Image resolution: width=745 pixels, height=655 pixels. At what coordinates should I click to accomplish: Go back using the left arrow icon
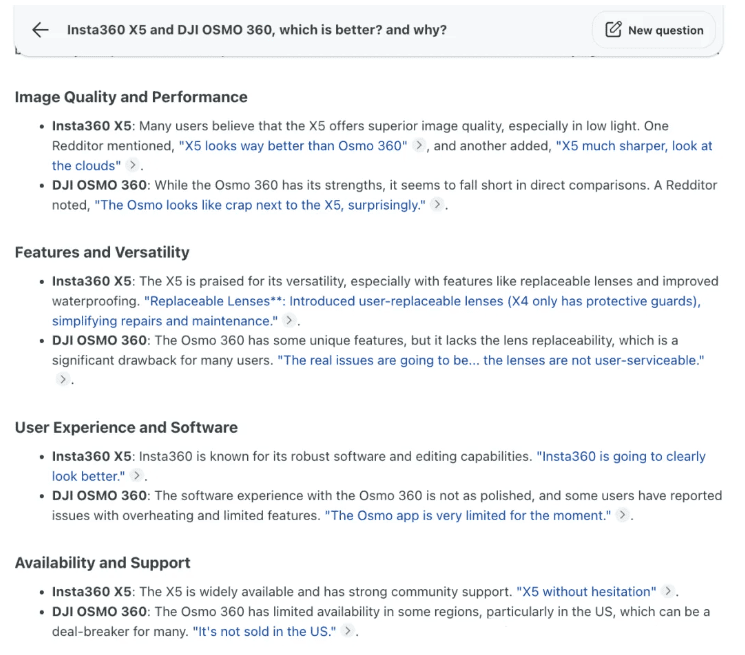[x=40, y=30]
